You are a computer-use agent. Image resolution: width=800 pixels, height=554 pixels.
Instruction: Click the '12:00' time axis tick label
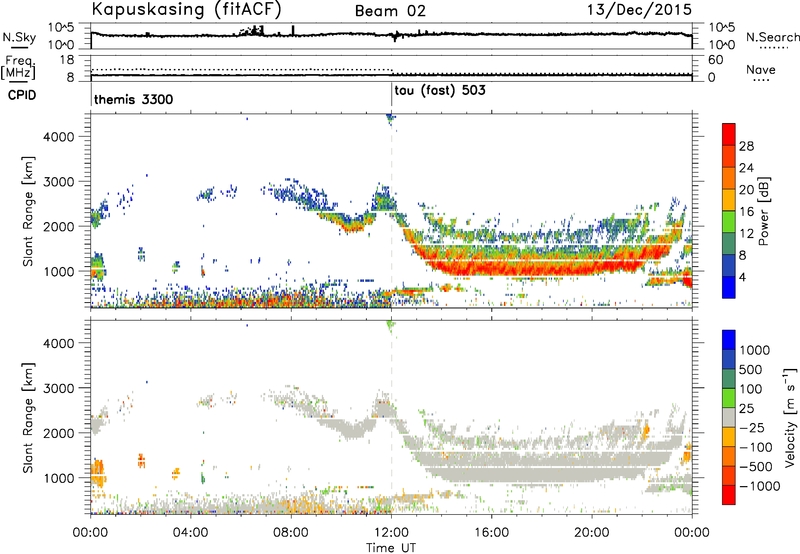click(391, 533)
